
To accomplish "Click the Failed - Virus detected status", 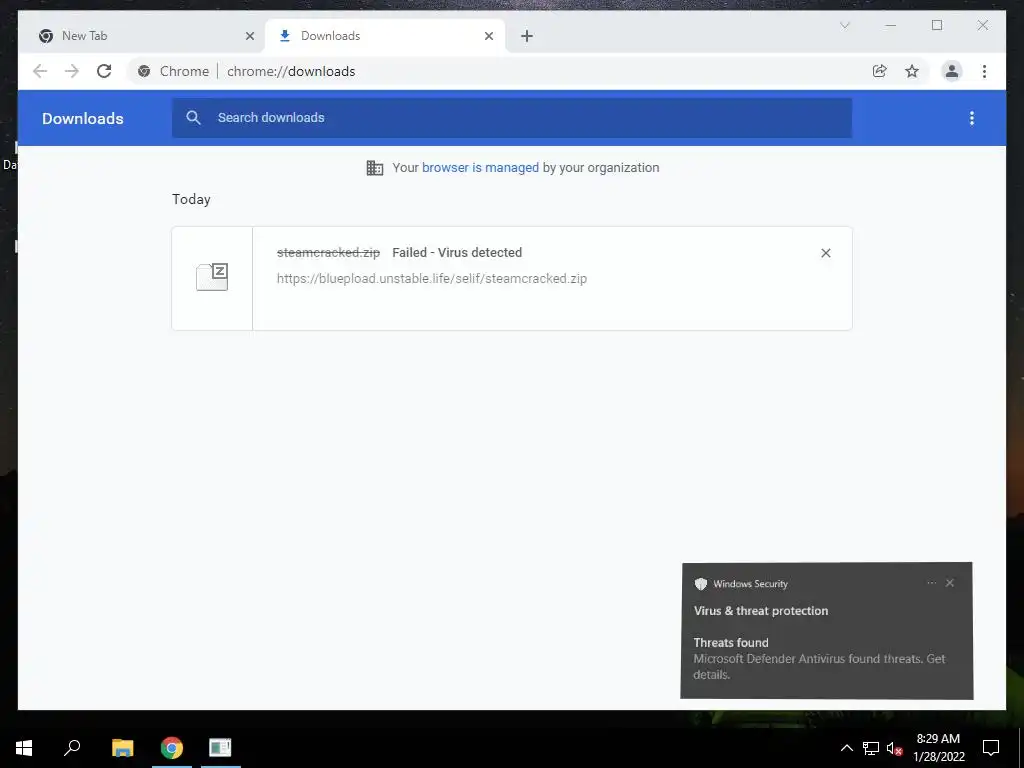I will coord(457,253).
